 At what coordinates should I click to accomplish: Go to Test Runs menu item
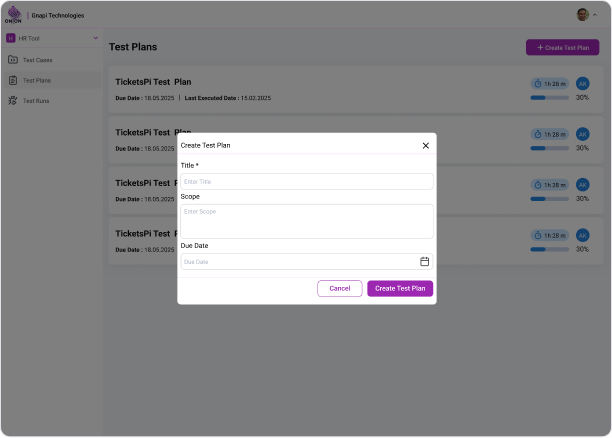click(x=36, y=101)
